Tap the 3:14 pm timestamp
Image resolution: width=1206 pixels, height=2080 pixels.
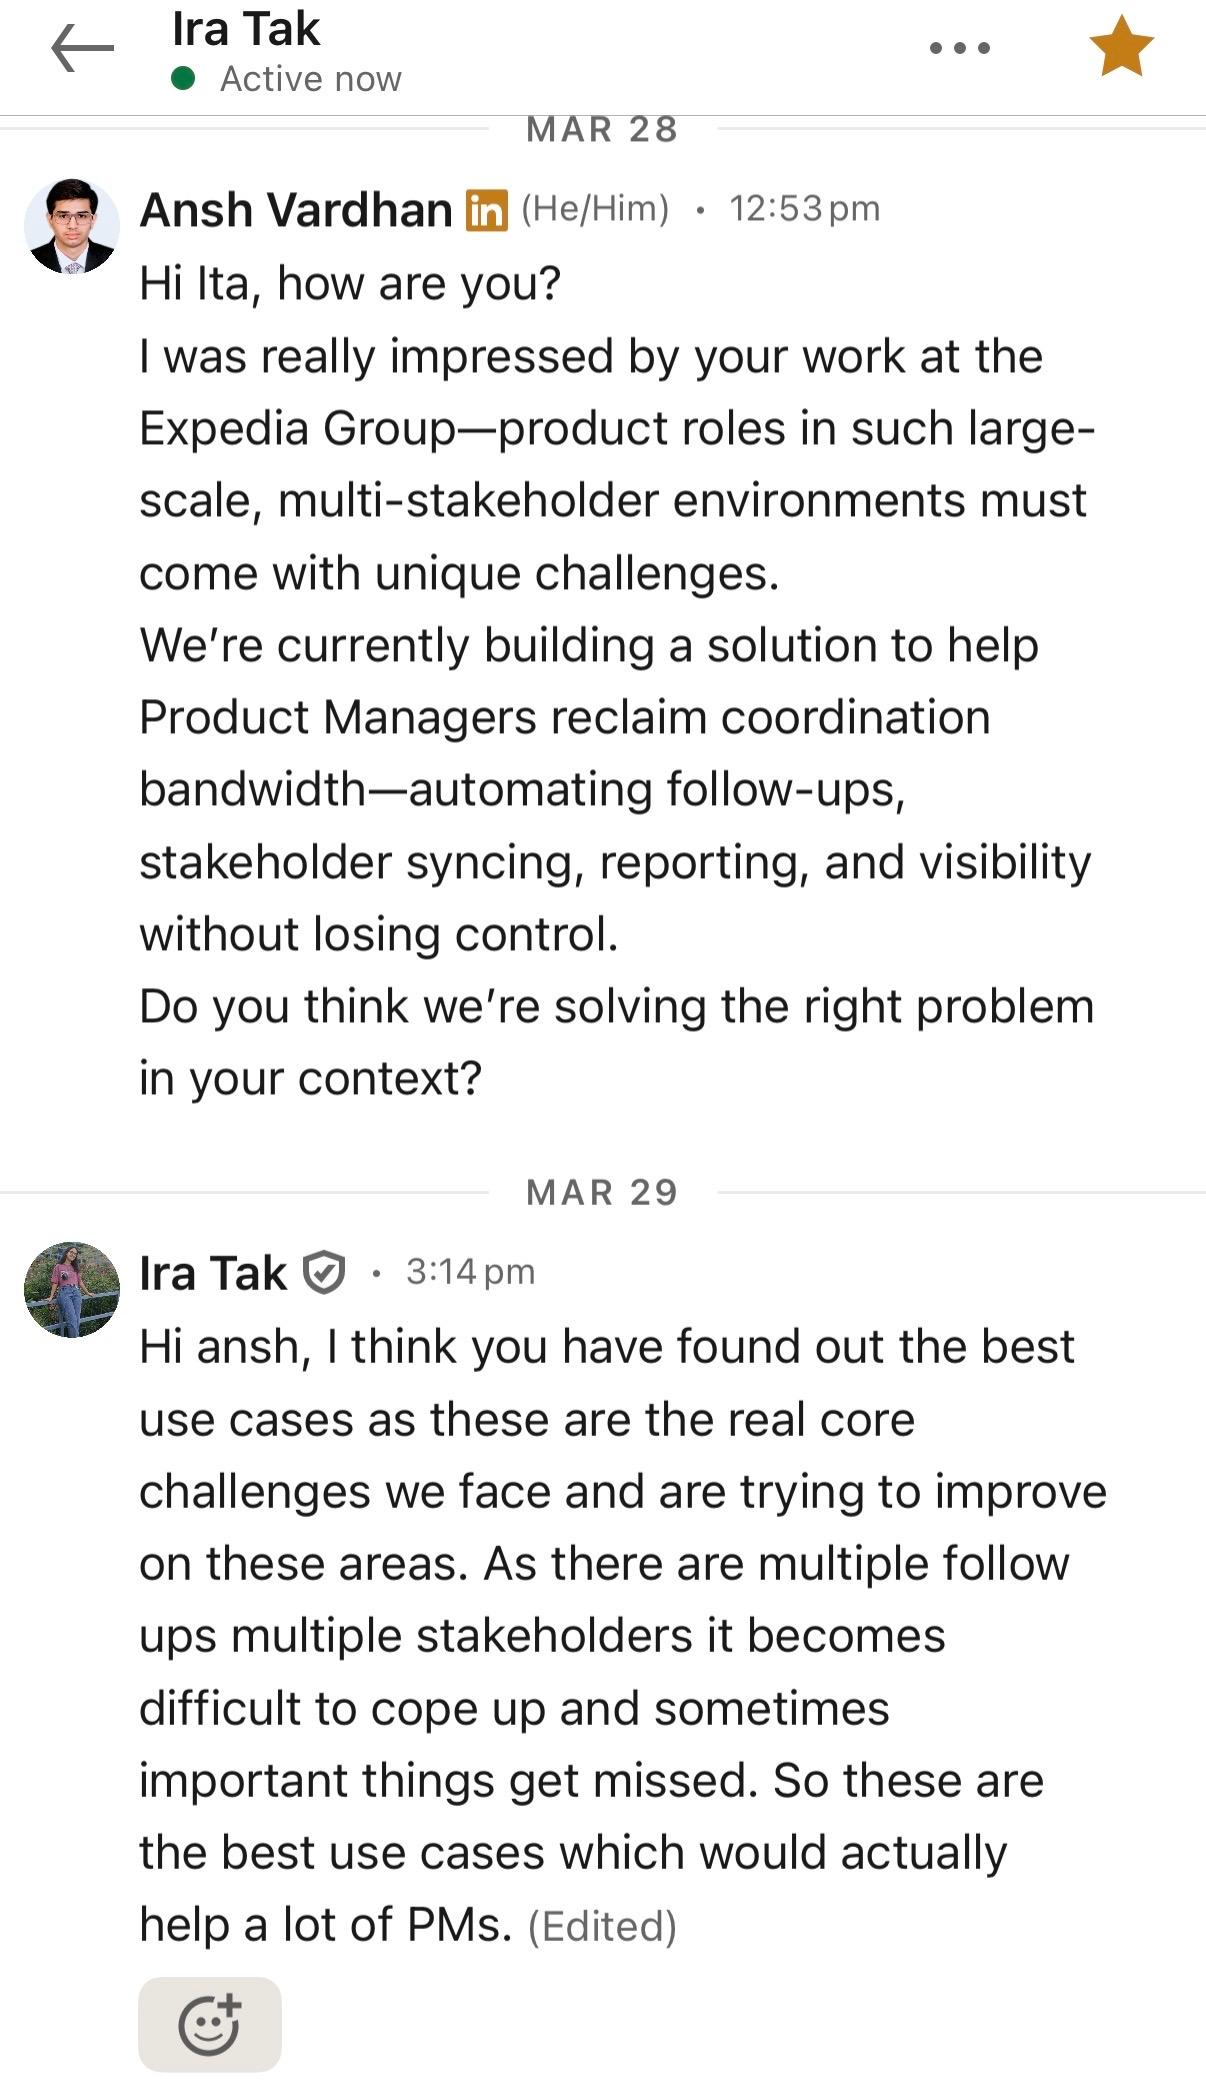pyautogui.click(x=470, y=1272)
